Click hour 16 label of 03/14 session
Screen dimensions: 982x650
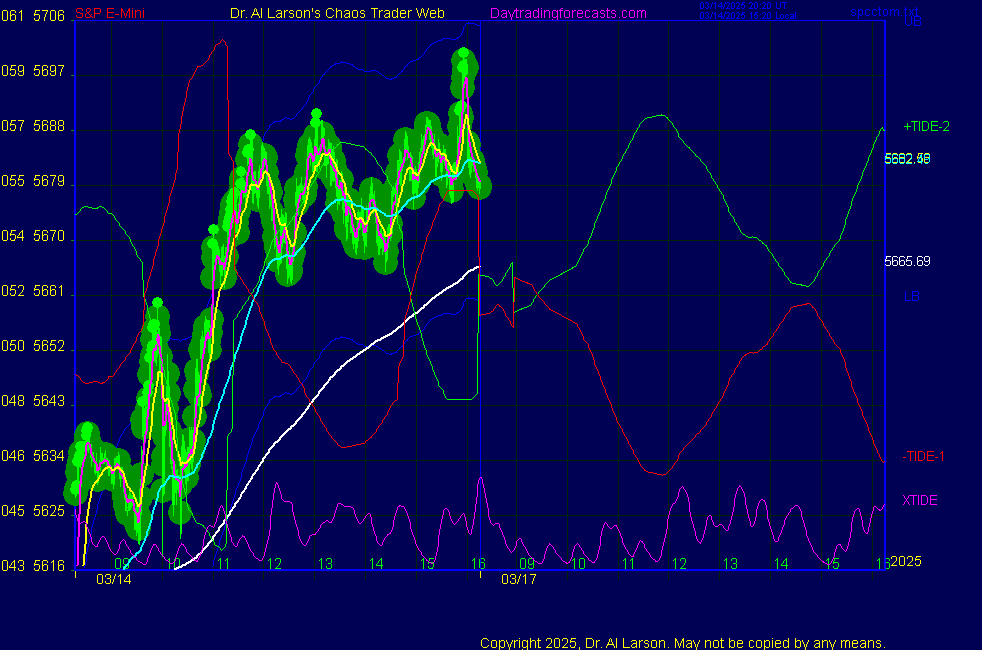[478, 564]
